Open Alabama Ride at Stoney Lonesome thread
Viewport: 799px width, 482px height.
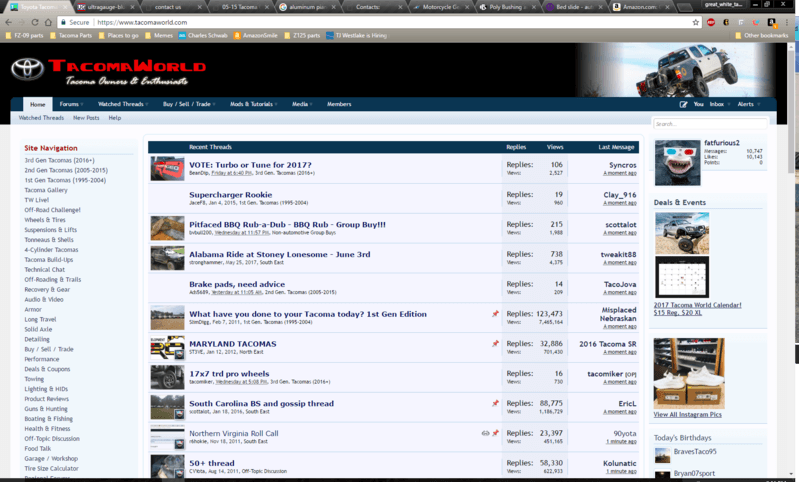pos(280,254)
